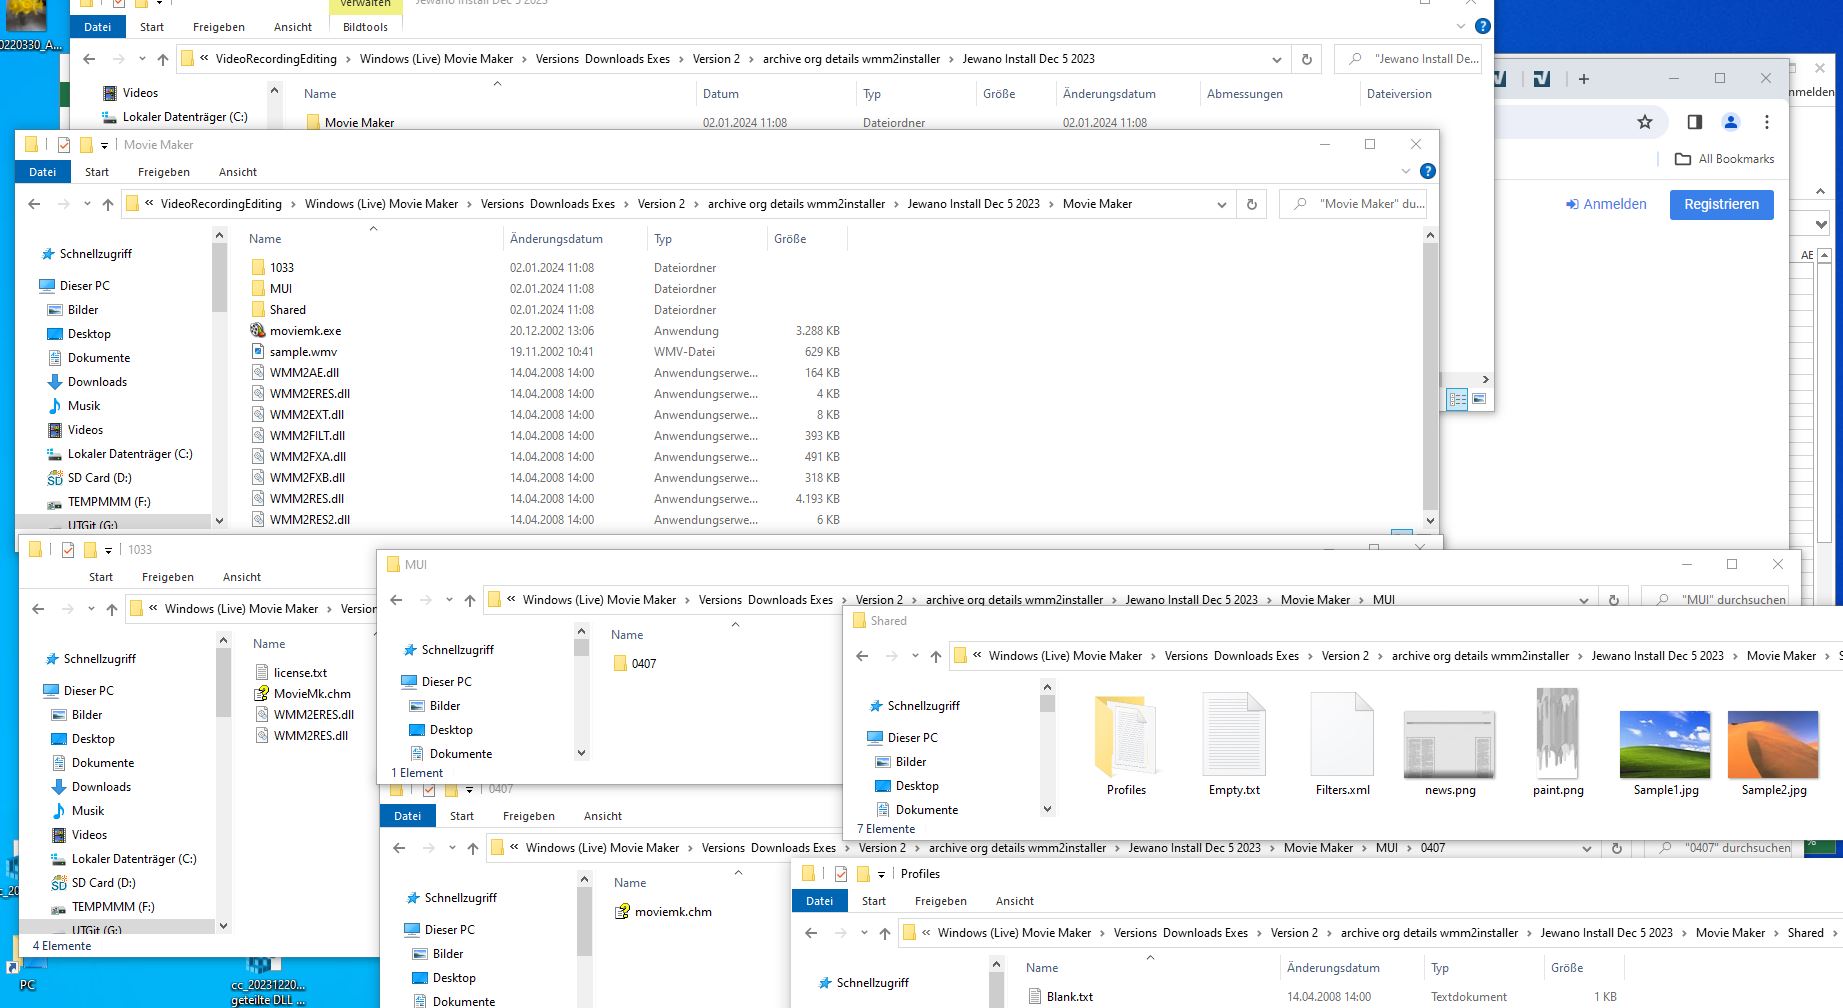
Task: Click the Anmelden link in Chrome
Action: click(x=1606, y=204)
